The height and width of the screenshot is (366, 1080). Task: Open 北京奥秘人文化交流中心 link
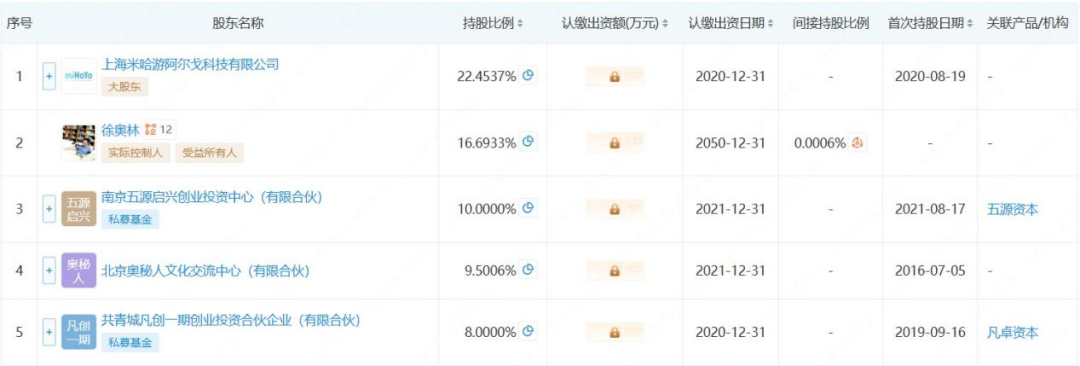point(206,272)
